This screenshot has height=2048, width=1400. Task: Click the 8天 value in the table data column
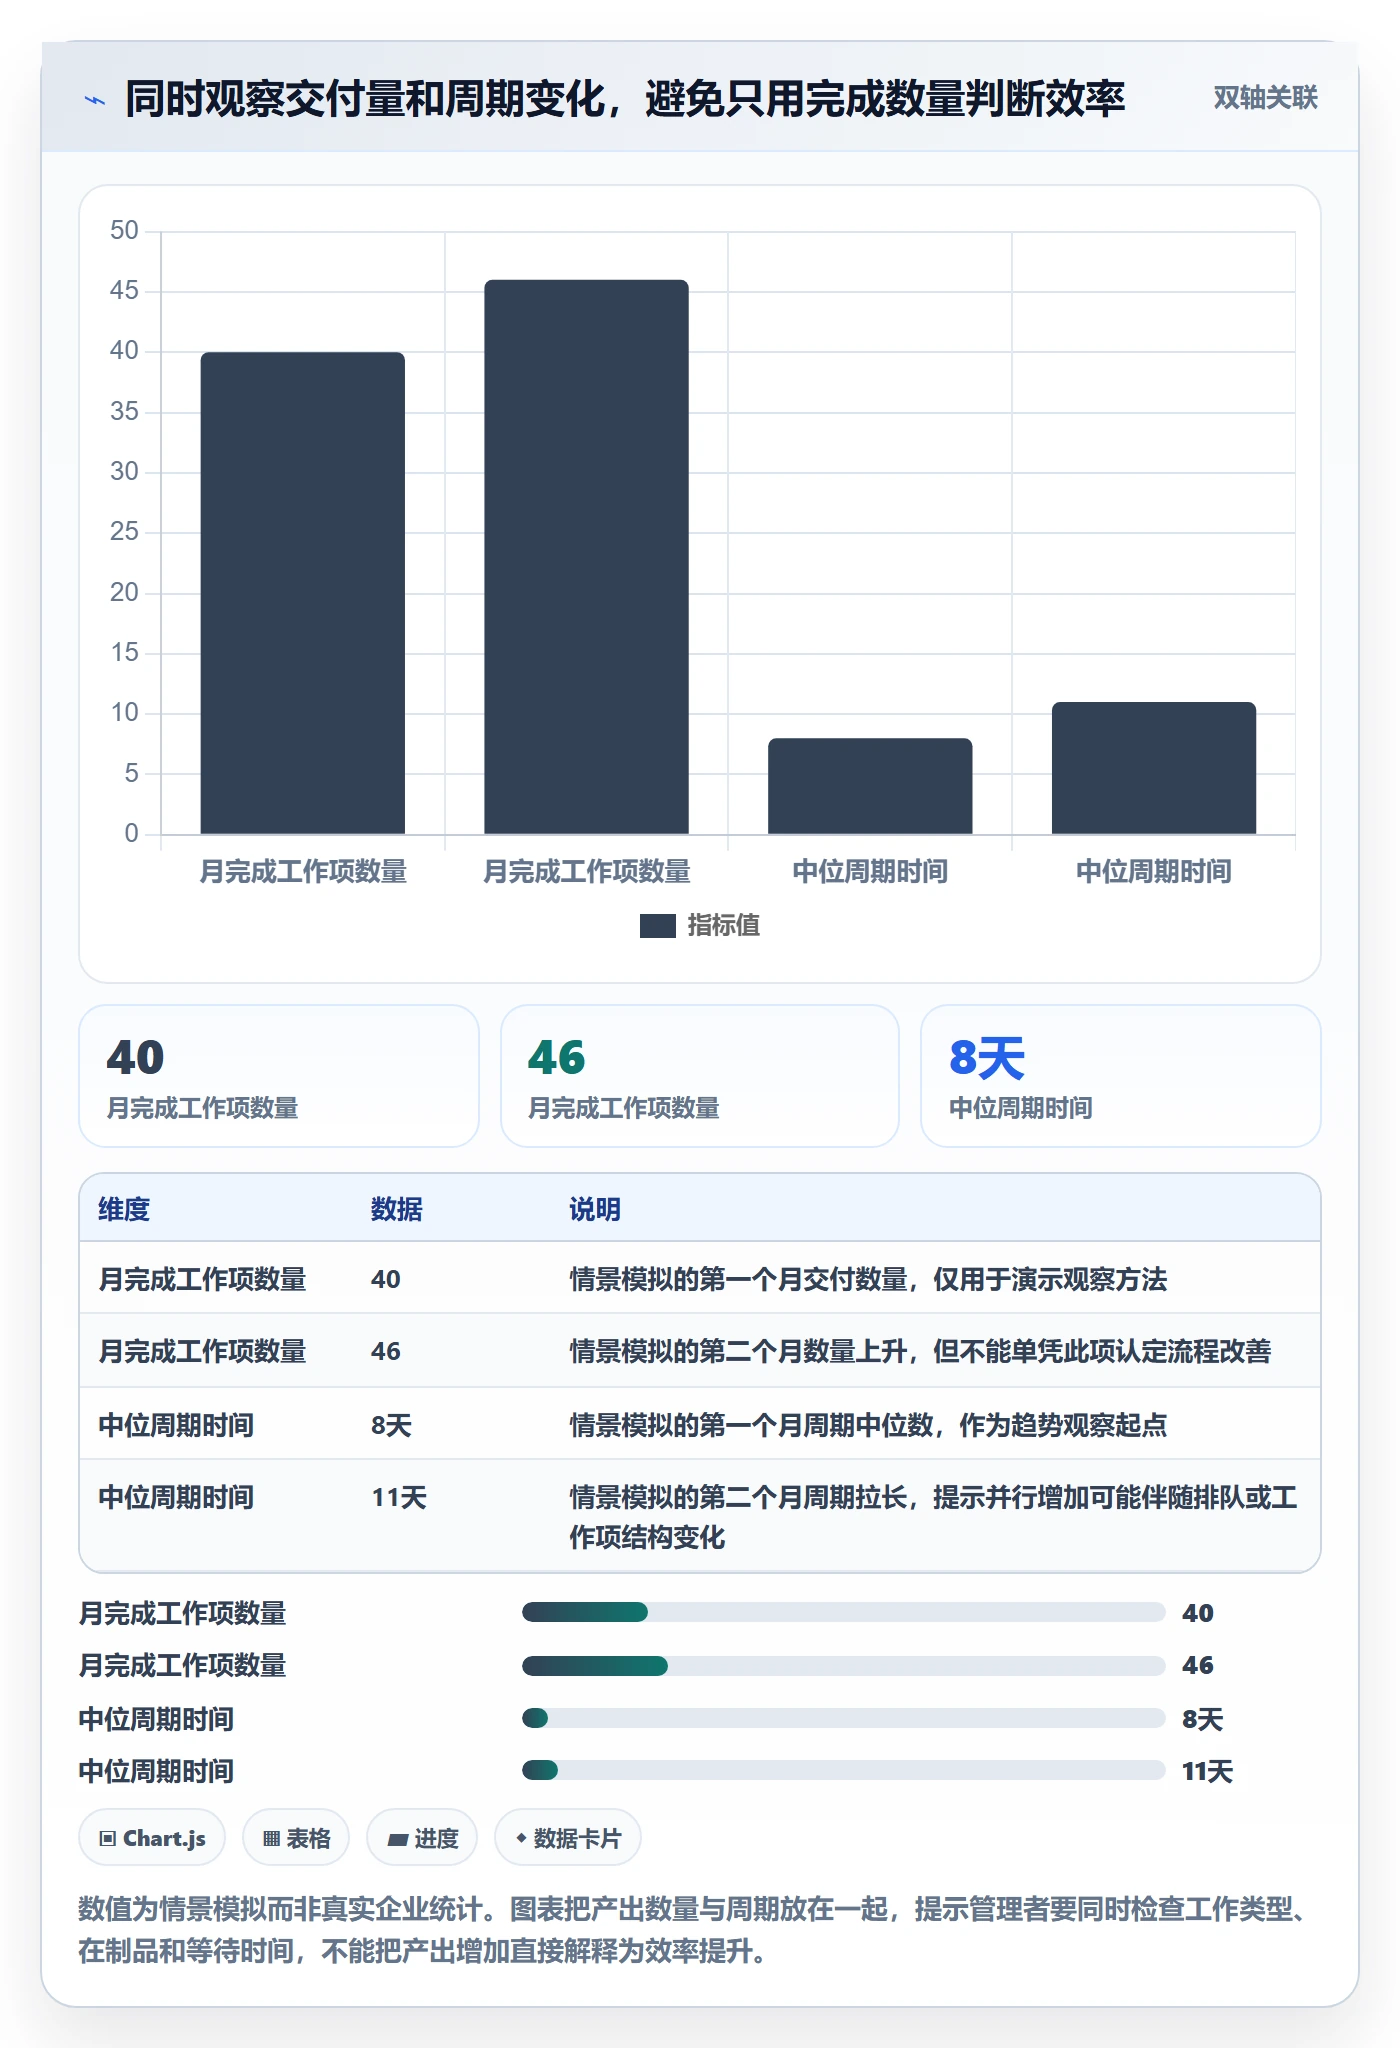tap(391, 1425)
